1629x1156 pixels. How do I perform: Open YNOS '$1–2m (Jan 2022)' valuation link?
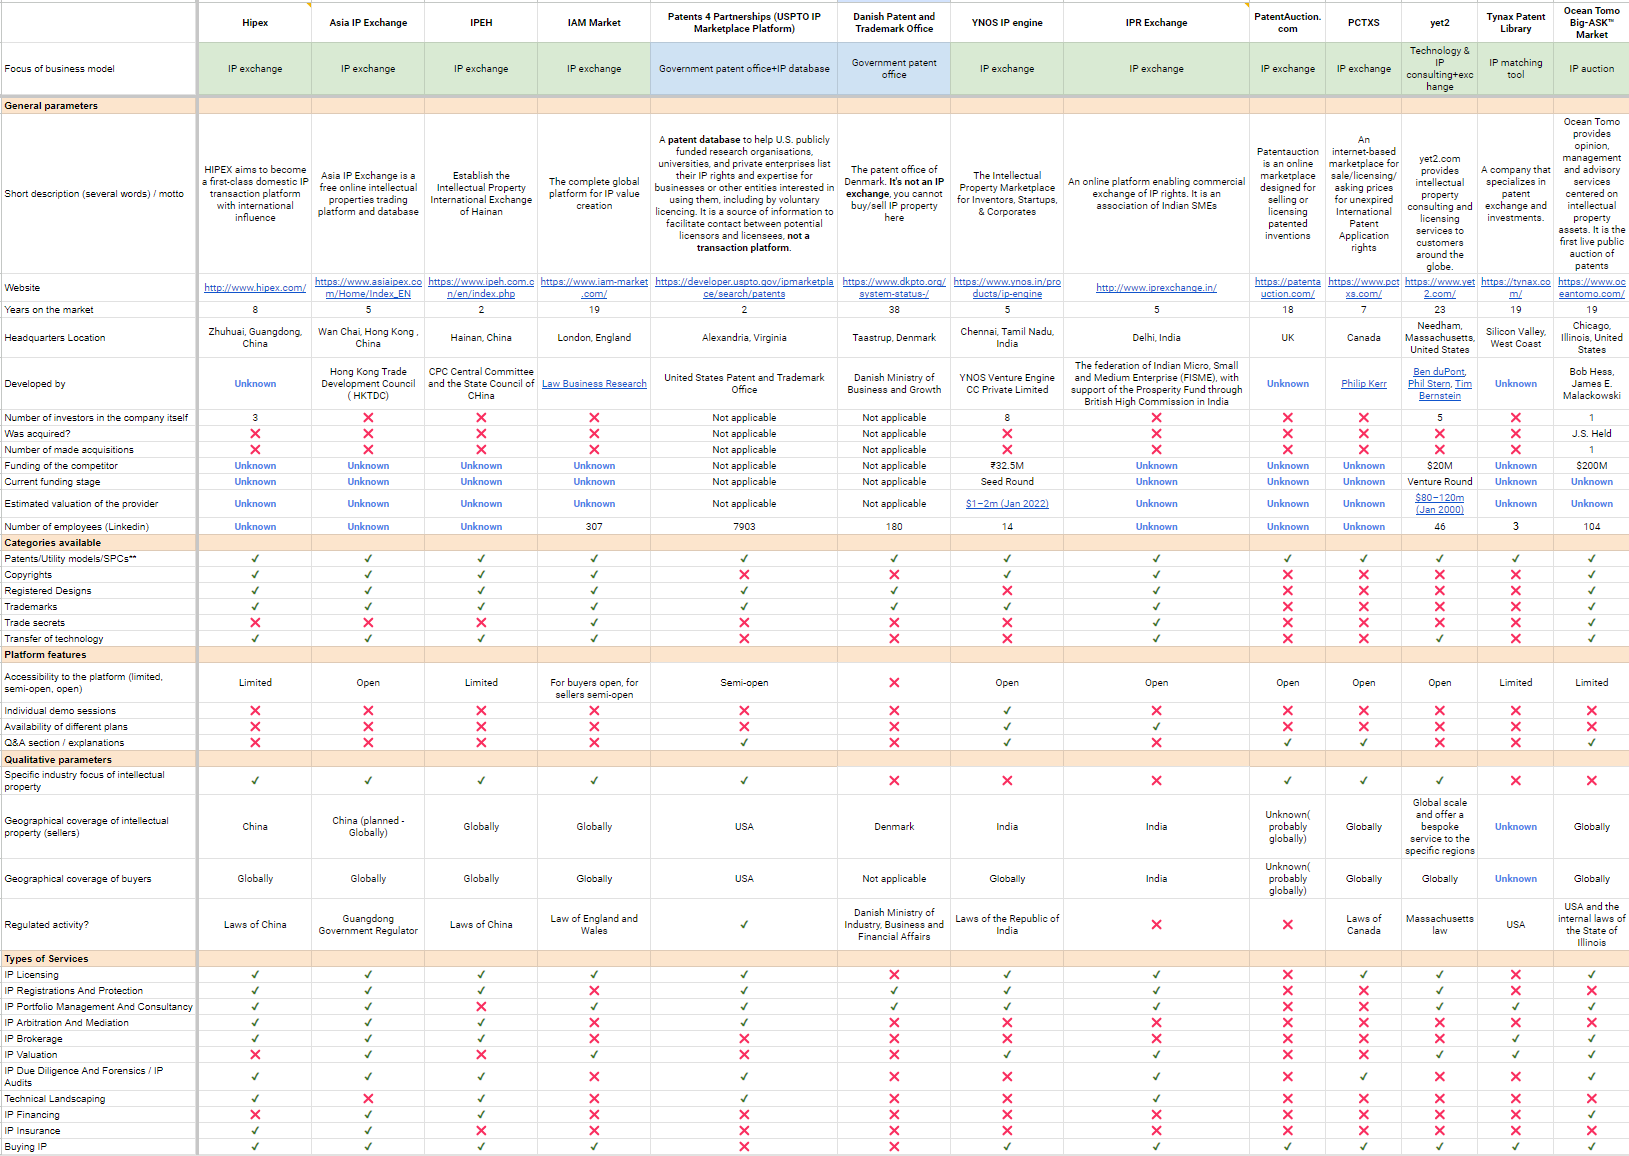[x=1007, y=504]
